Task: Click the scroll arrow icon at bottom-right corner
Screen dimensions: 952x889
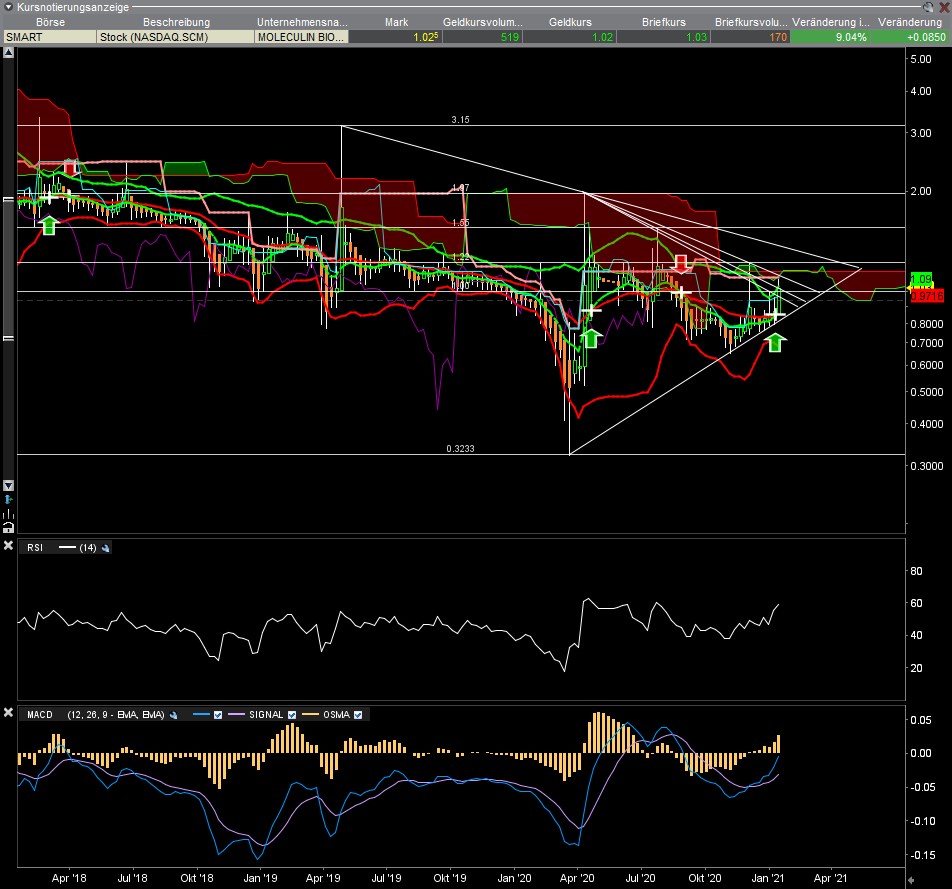Action: 909,880
